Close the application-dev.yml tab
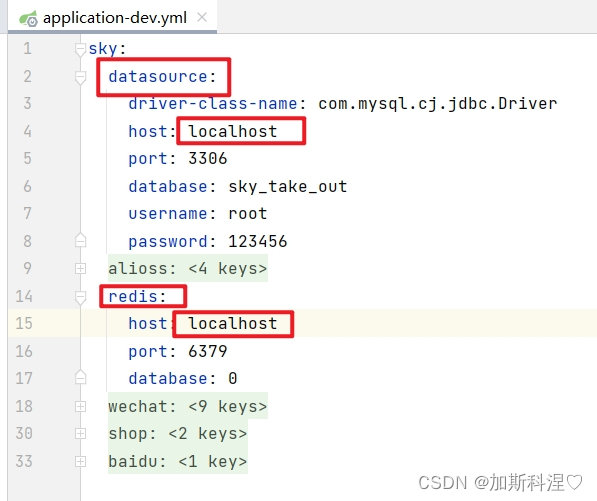Viewport: 597px width, 501px height. [x=202, y=17]
